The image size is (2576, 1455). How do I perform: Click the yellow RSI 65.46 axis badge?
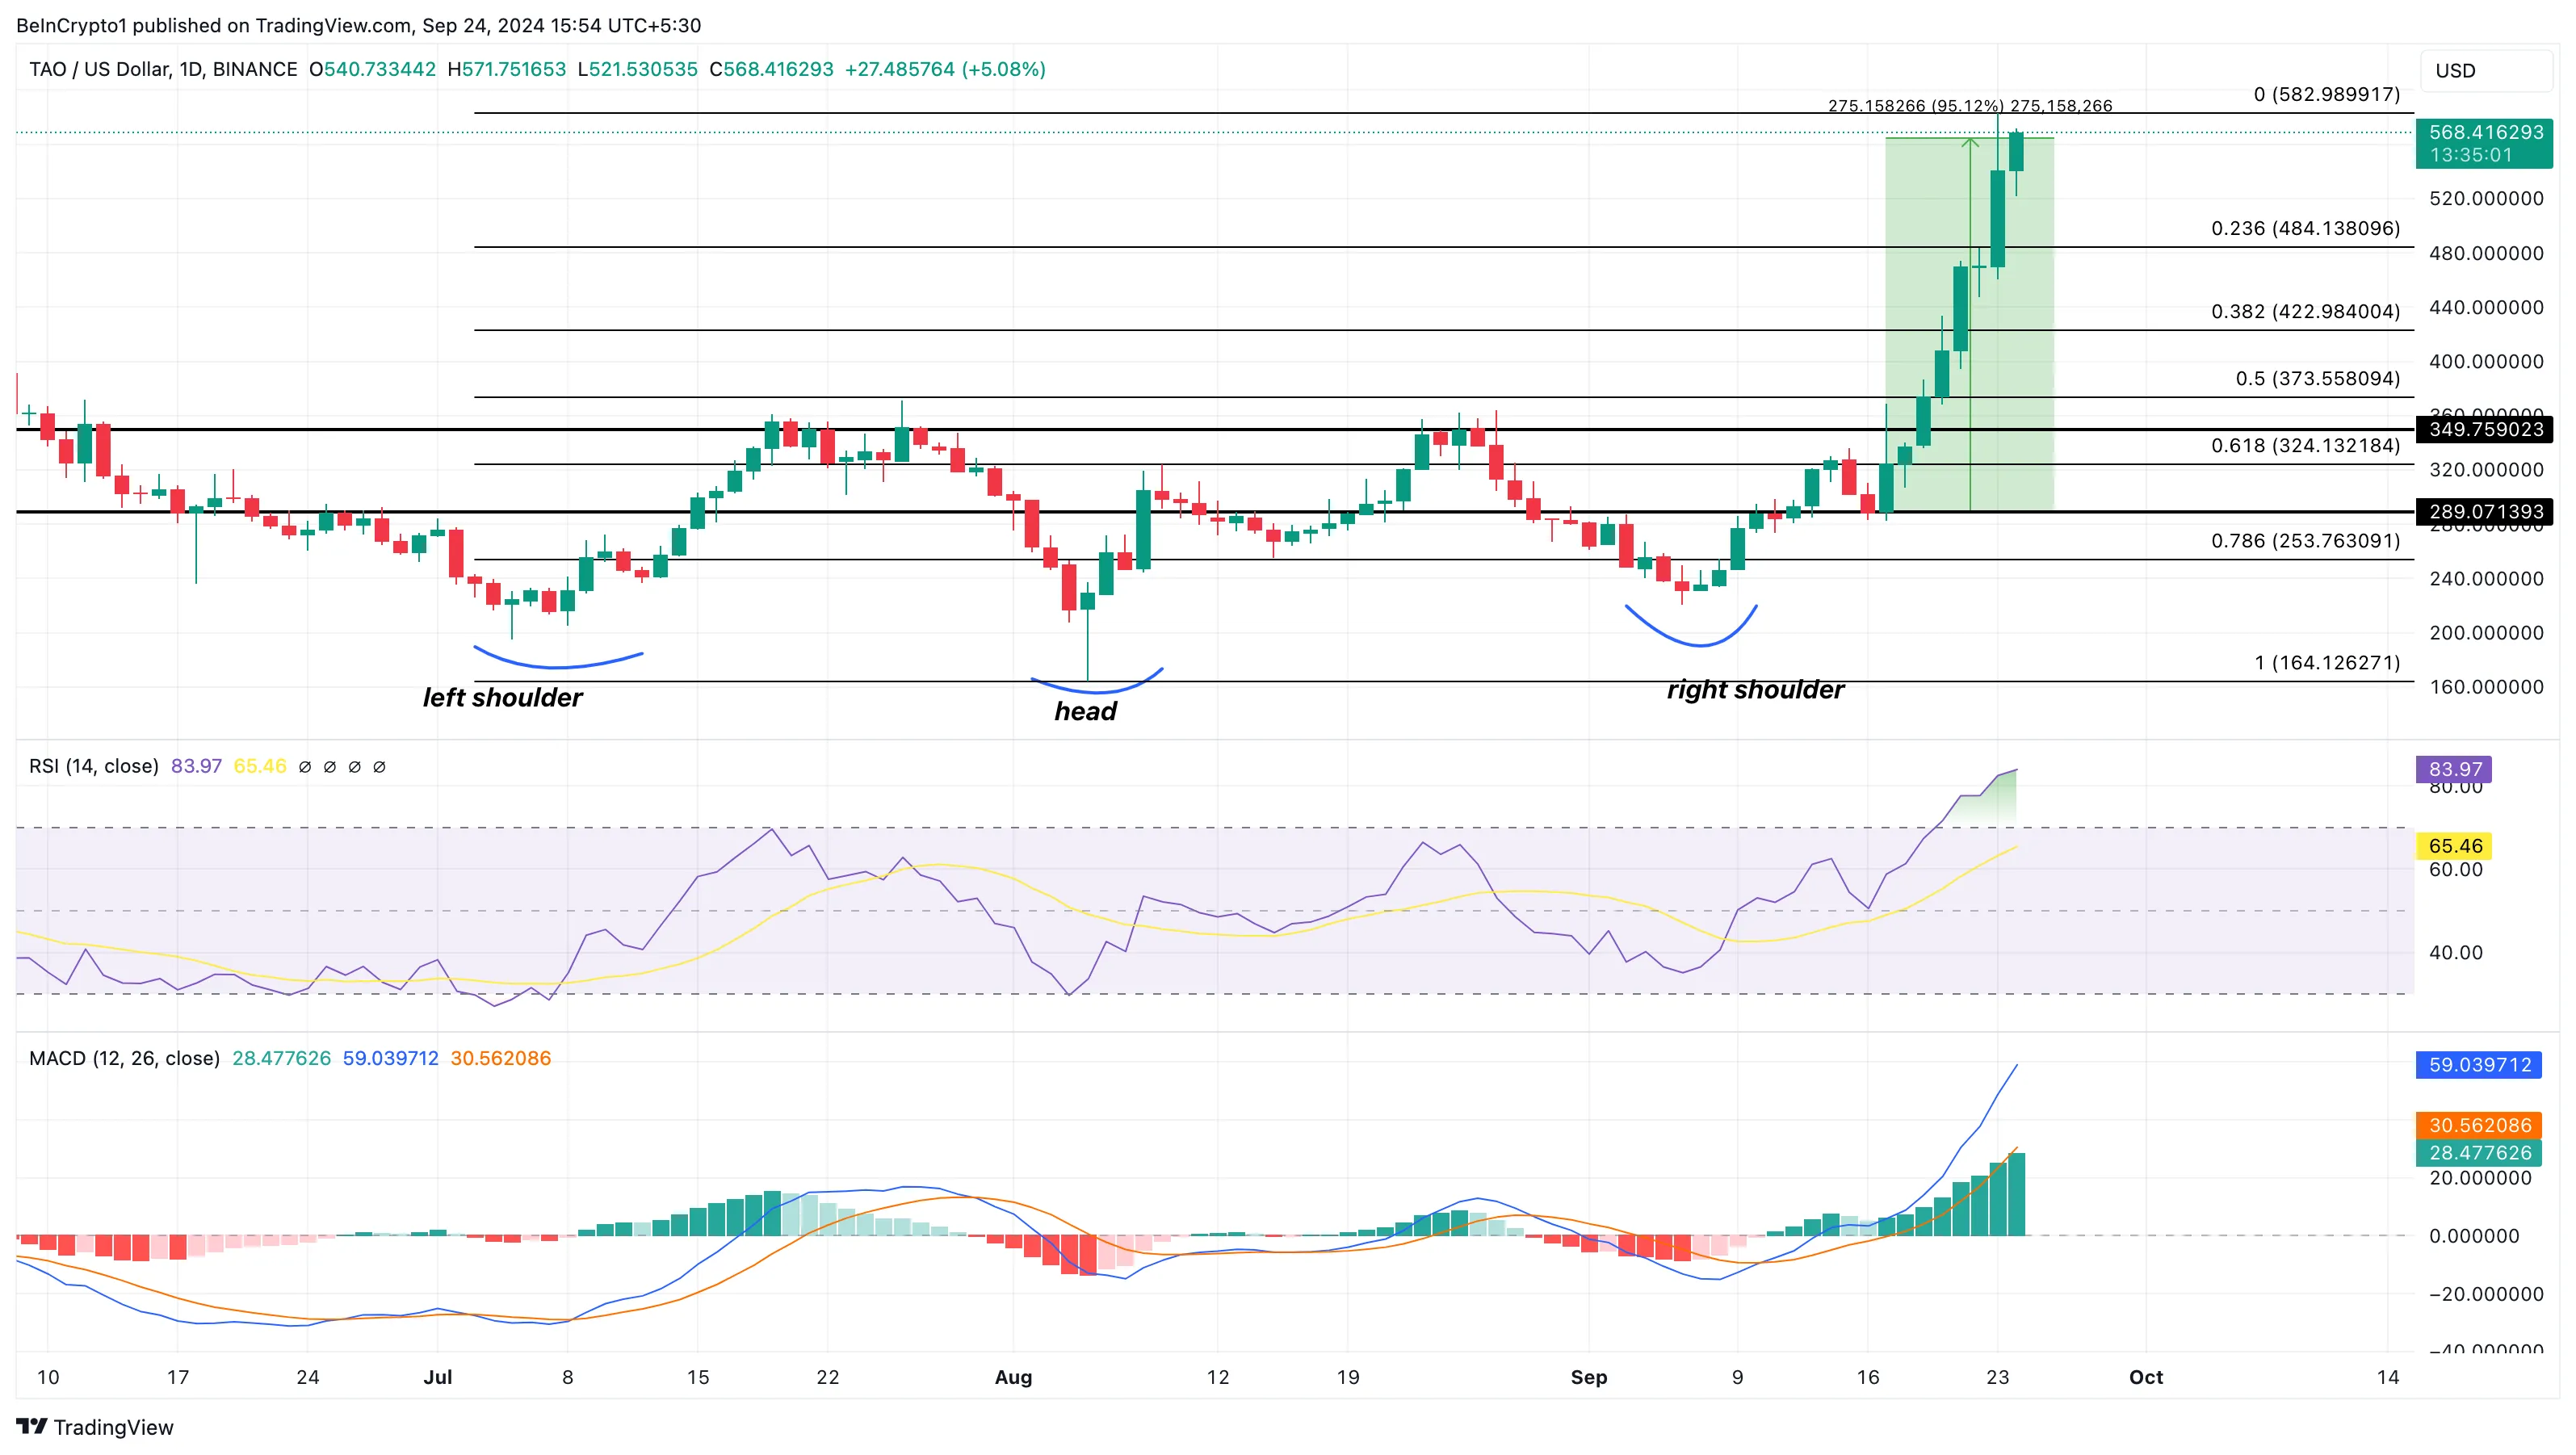pos(2454,846)
